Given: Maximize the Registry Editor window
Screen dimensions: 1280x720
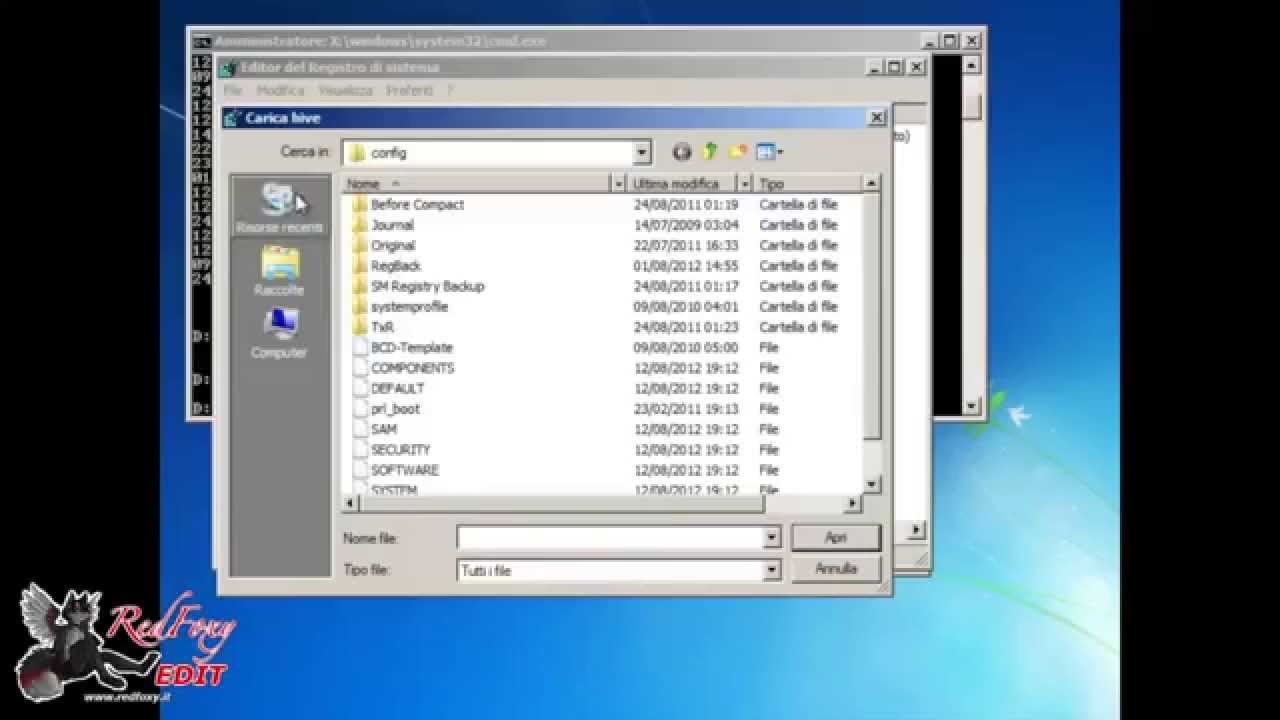Looking at the screenshot, I should (x=895, y=67).
